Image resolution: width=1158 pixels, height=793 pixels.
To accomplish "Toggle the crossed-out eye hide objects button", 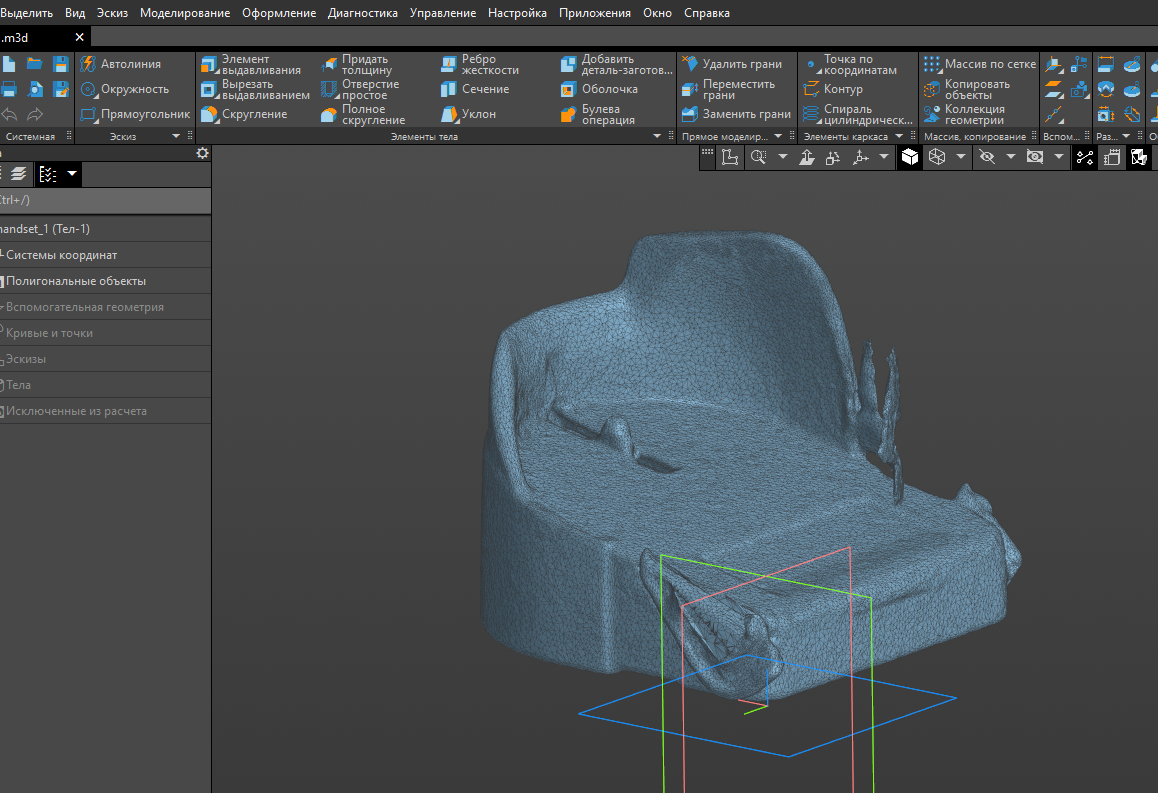I will click(x=987, y=157).
